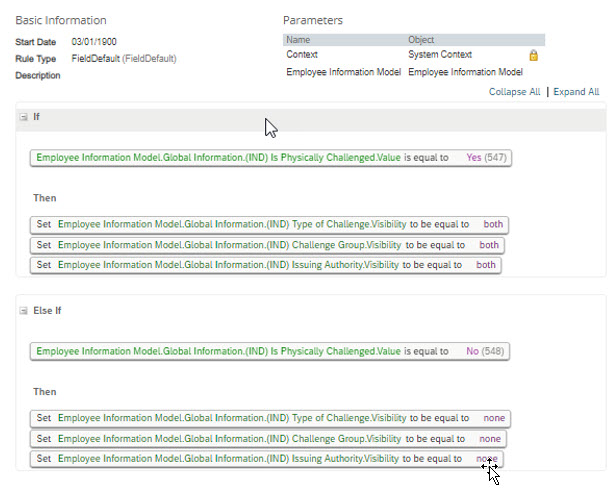Image resolution: width=611 pixels, height=492 pixels.
Task: Click the lock icon next to System Context
Action: pyautogui.click(x=533, y=55)
